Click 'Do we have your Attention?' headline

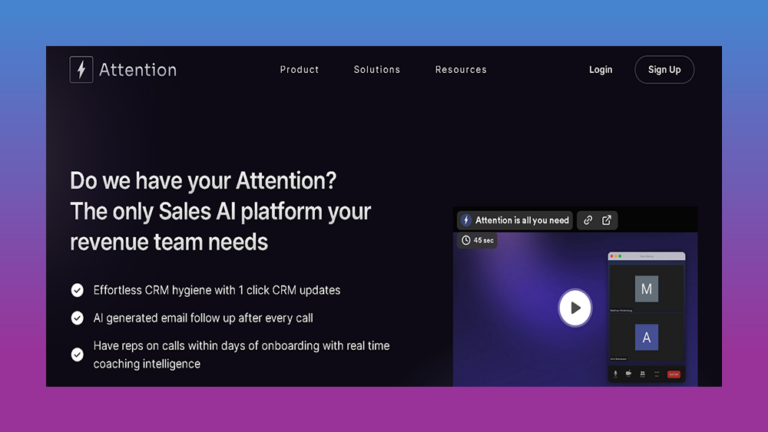(203, 181)
